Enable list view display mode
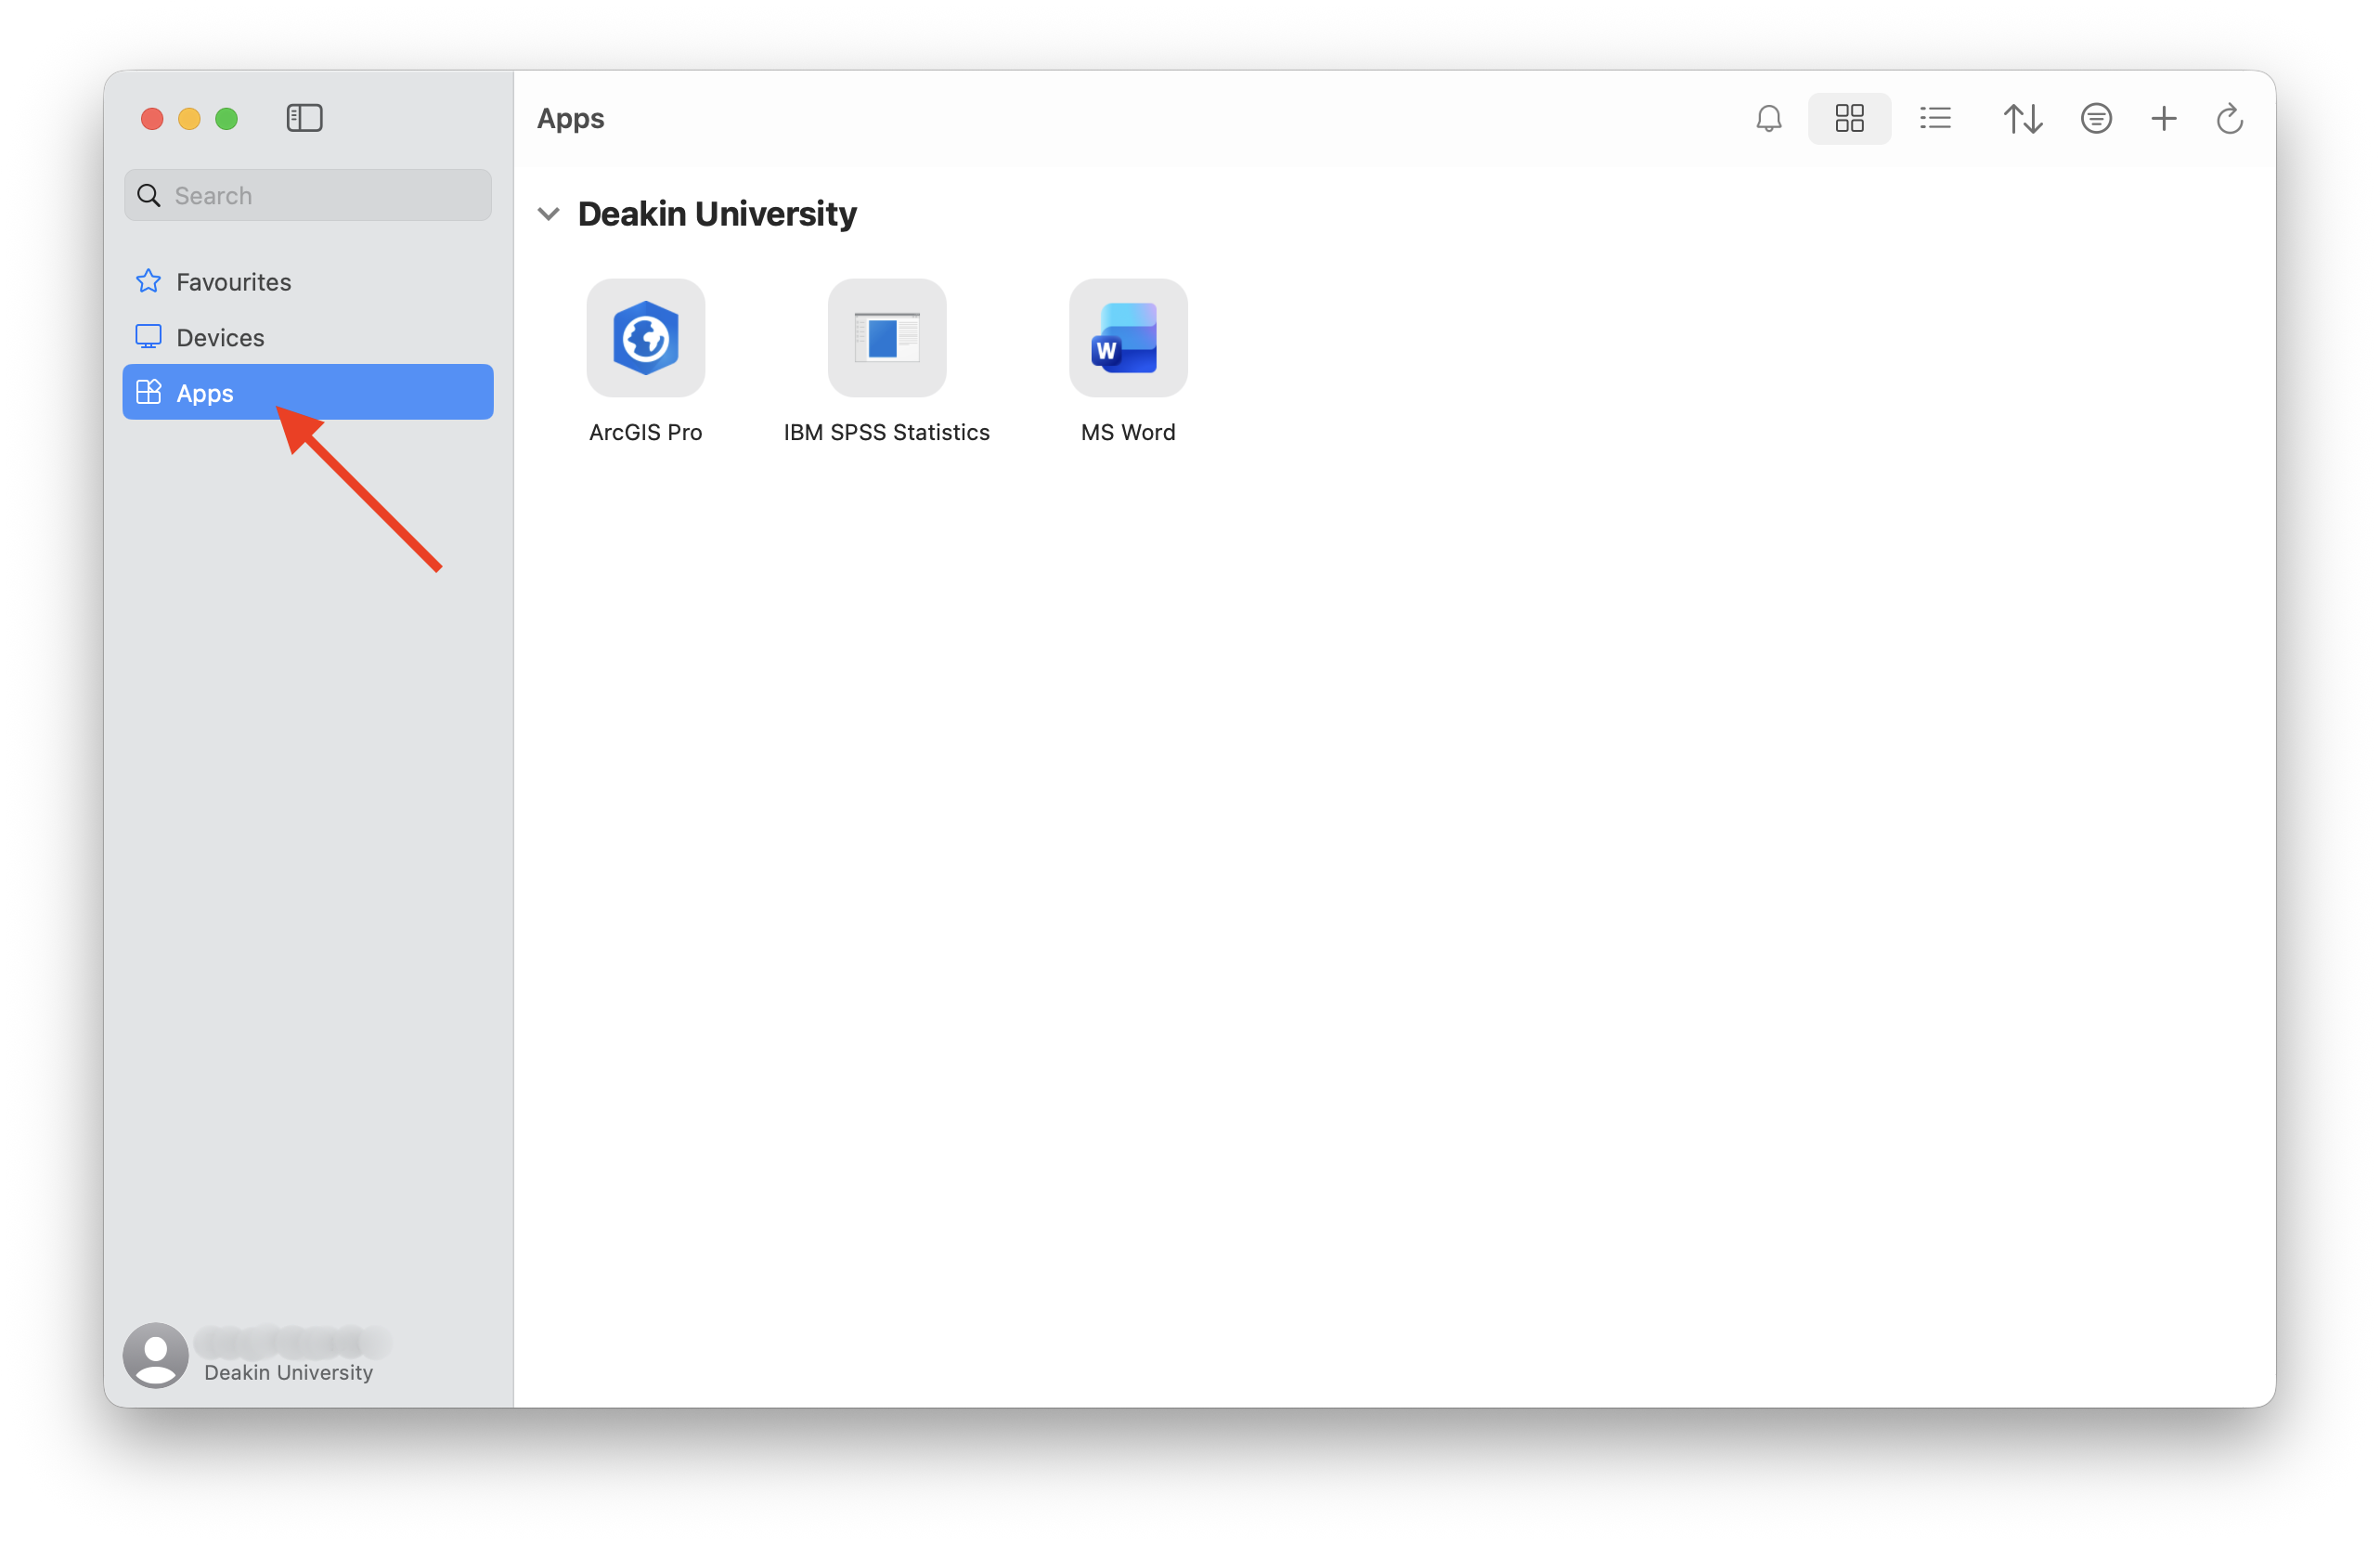The height and width of the screenshot is (1545, 2380). coord(1934,118)
